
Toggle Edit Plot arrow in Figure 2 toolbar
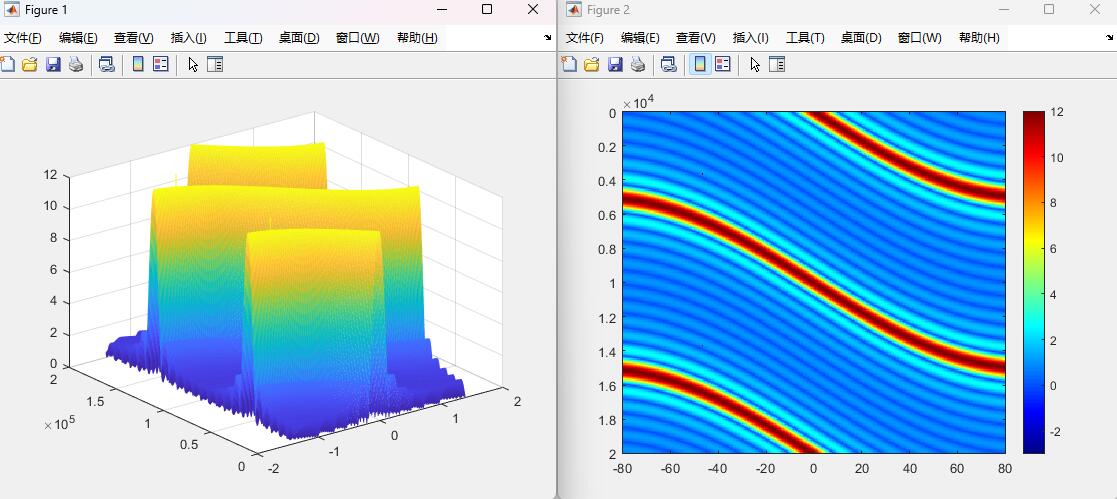pos(754,65)
